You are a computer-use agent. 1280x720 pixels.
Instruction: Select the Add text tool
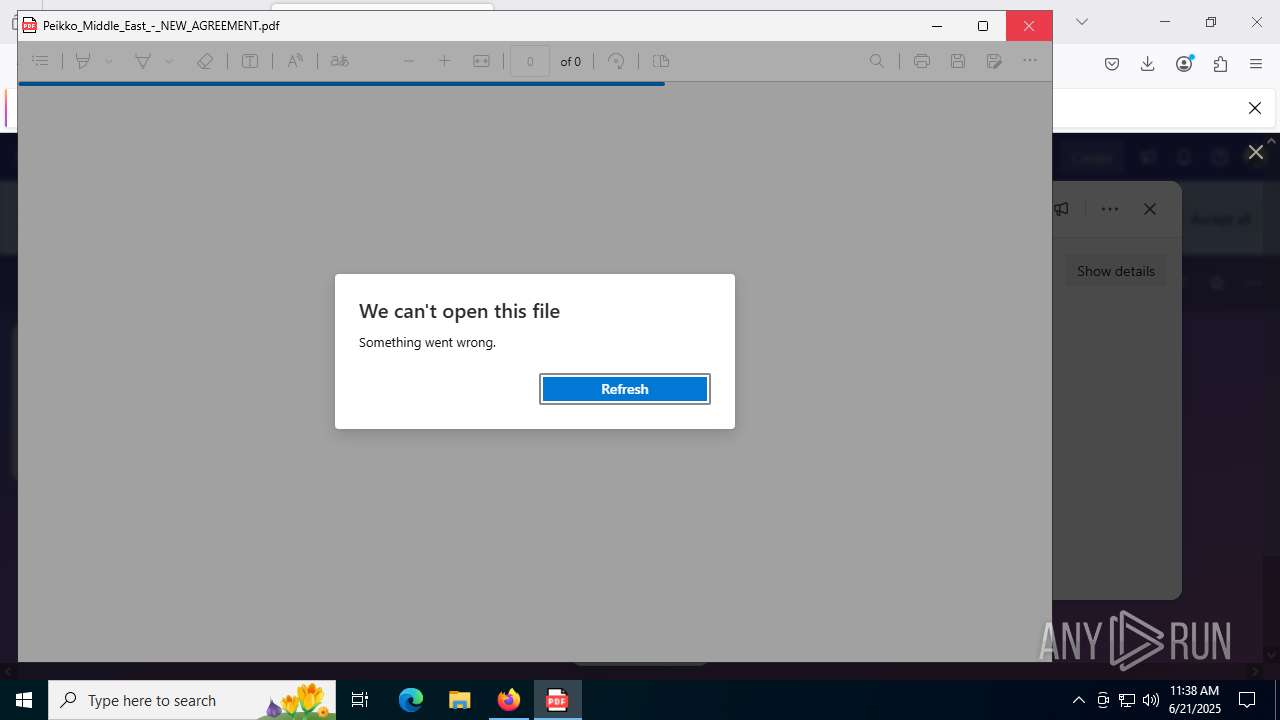click(250, 61)
